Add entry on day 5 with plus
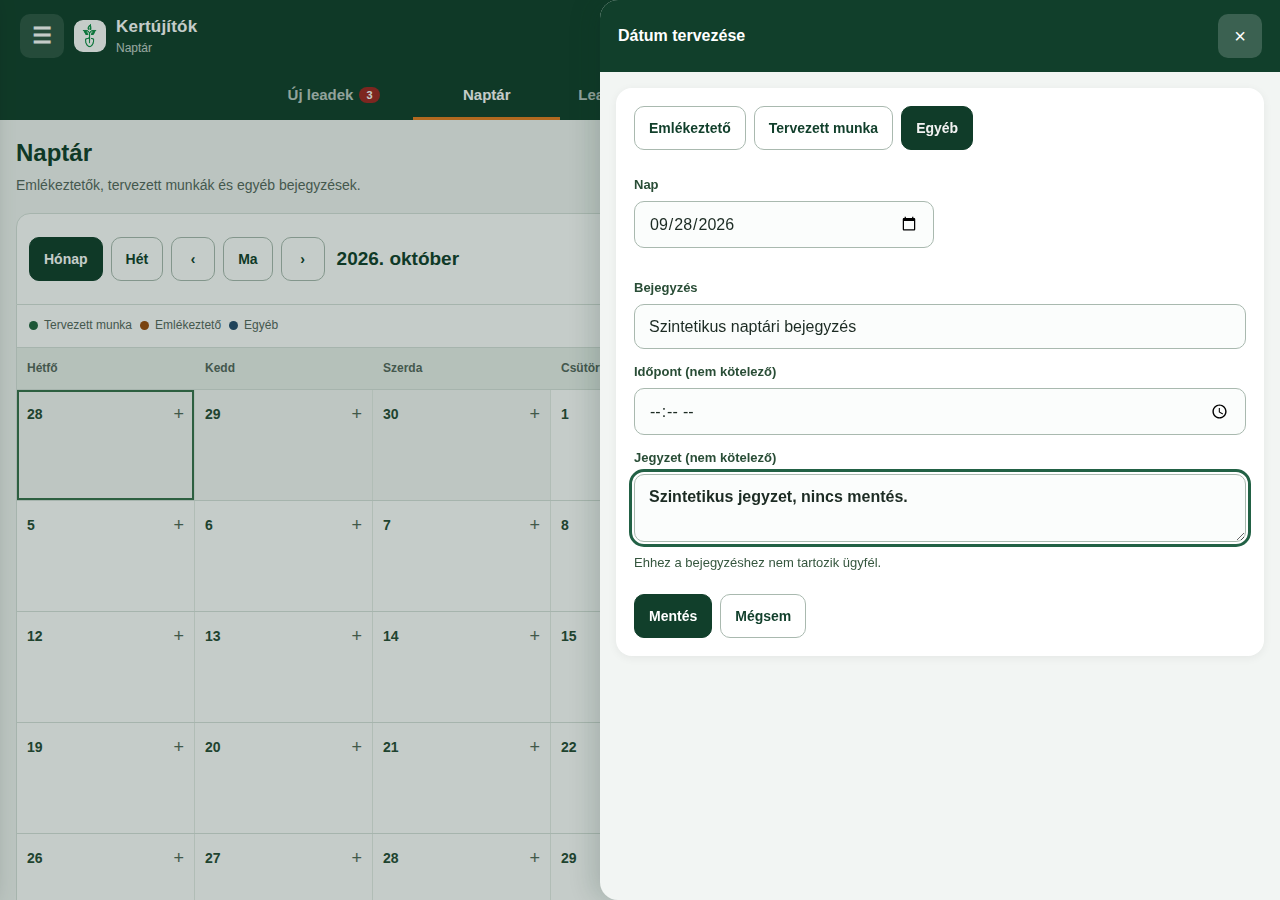 179,524
